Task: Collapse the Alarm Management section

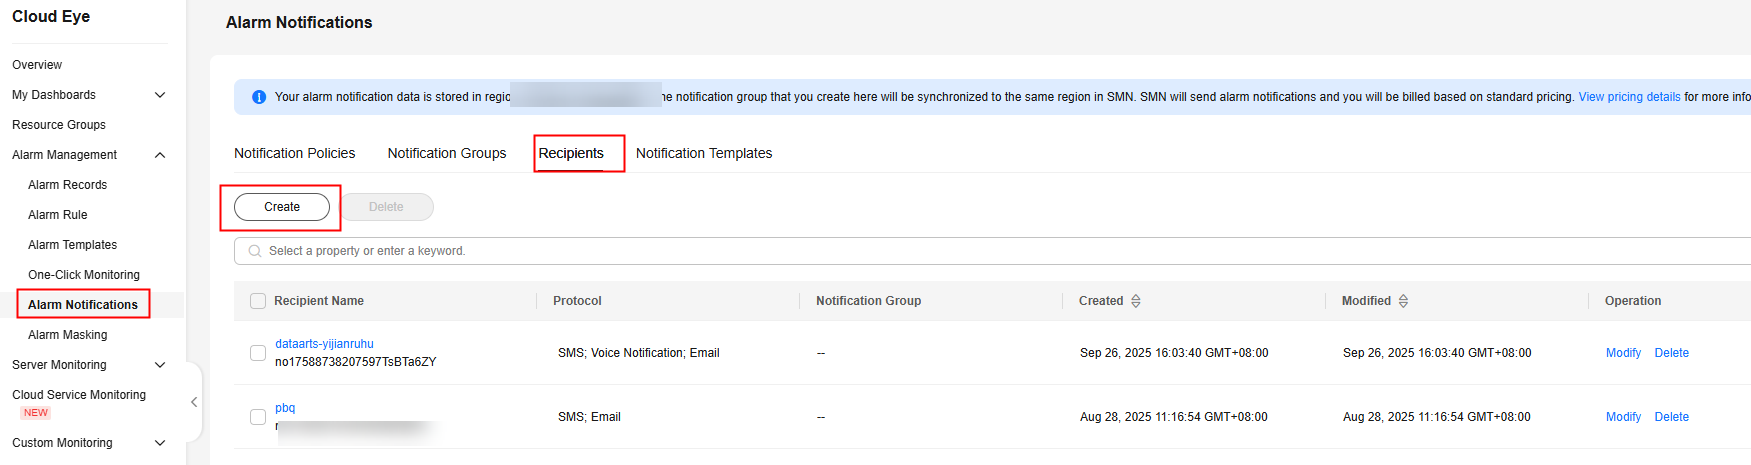Action: pos(160,155)
